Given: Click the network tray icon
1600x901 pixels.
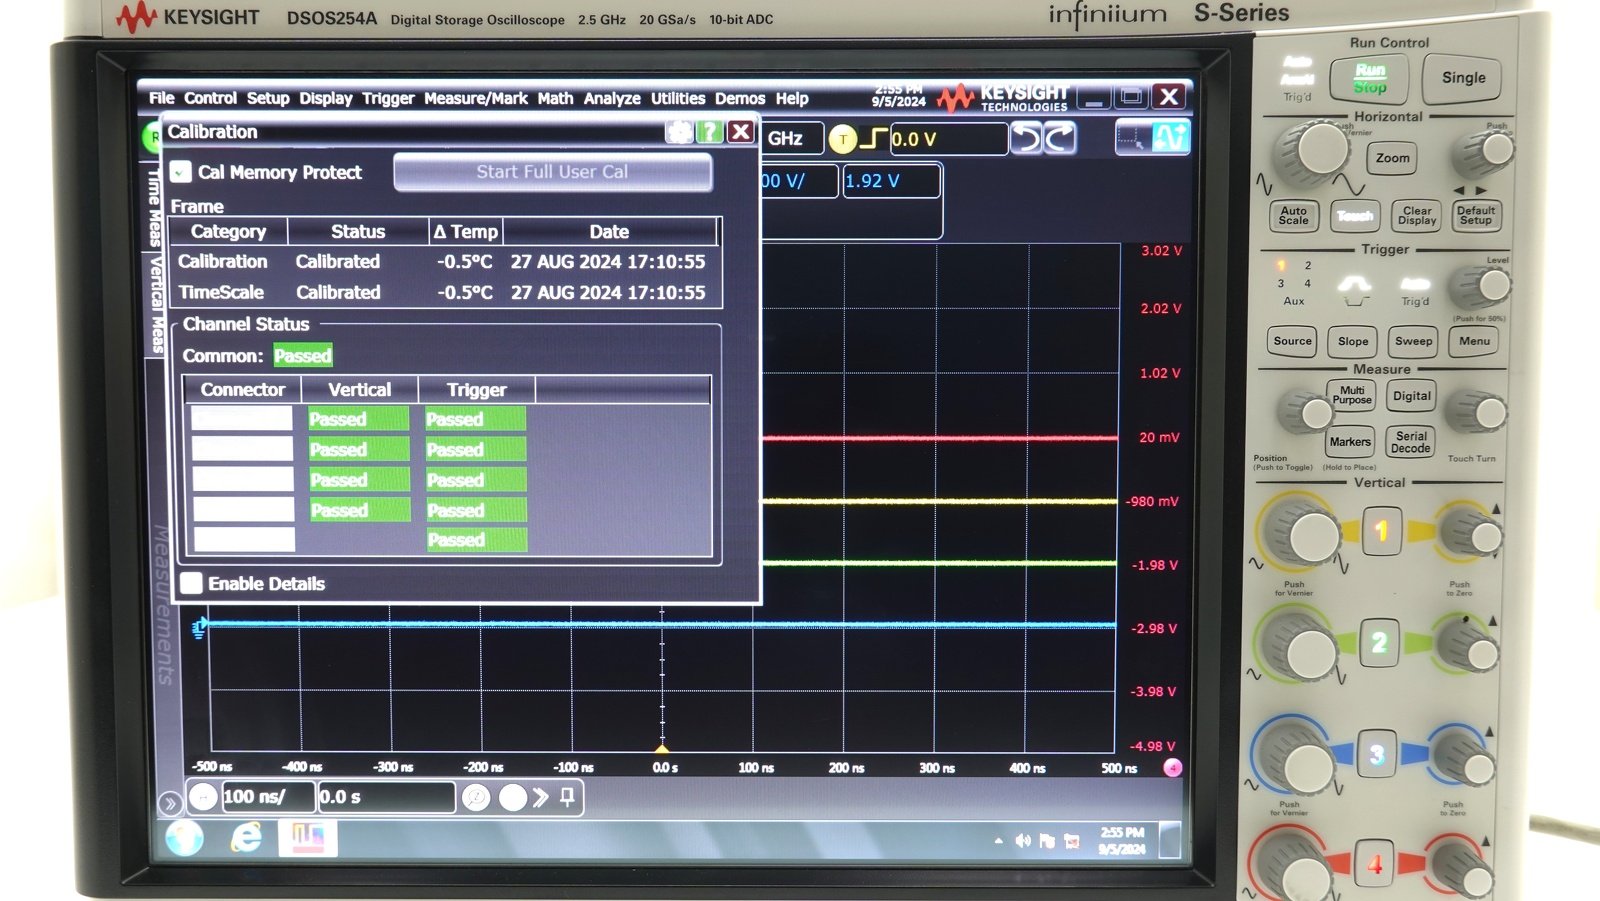Looking at the screenshot, I should pyautogui.click(x=1072, y=842).
